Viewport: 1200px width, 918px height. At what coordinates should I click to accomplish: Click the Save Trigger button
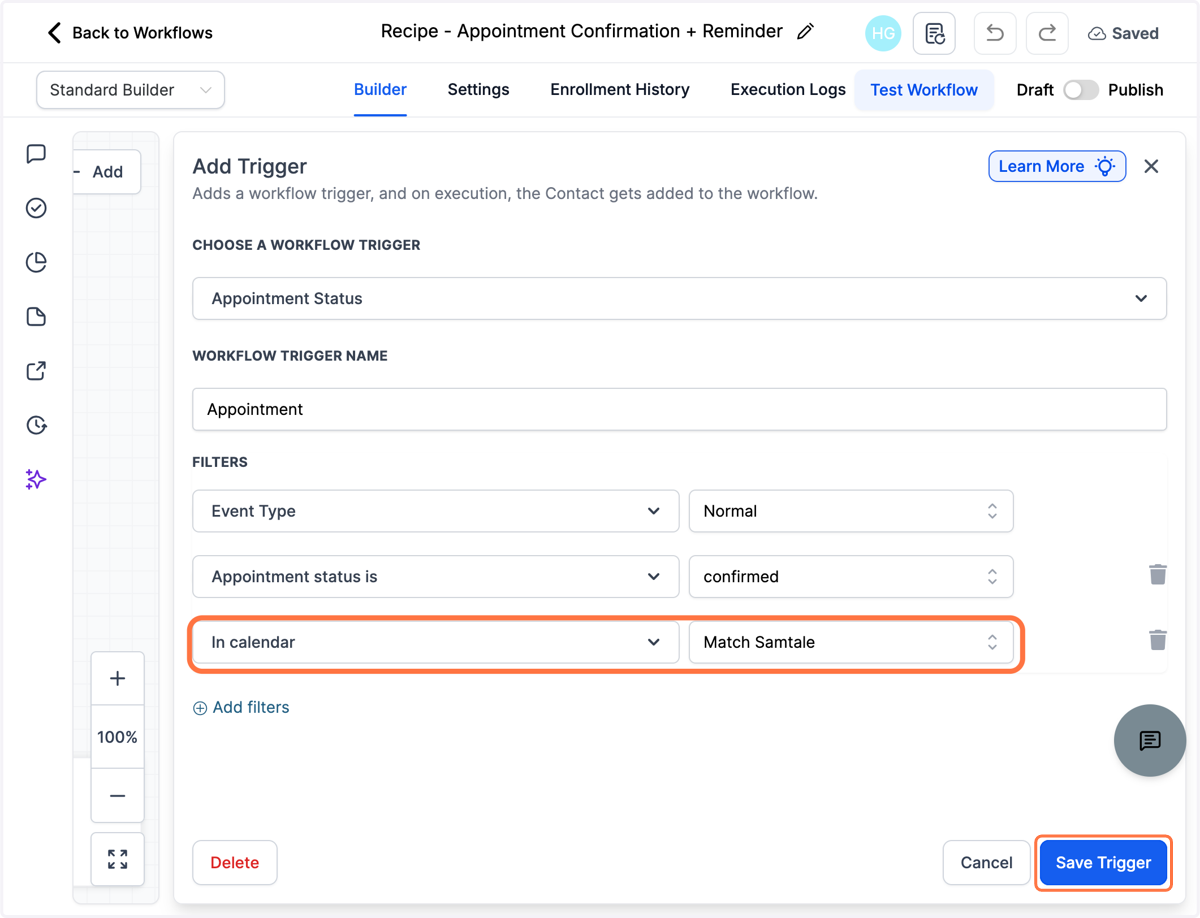click(1103, 862)
